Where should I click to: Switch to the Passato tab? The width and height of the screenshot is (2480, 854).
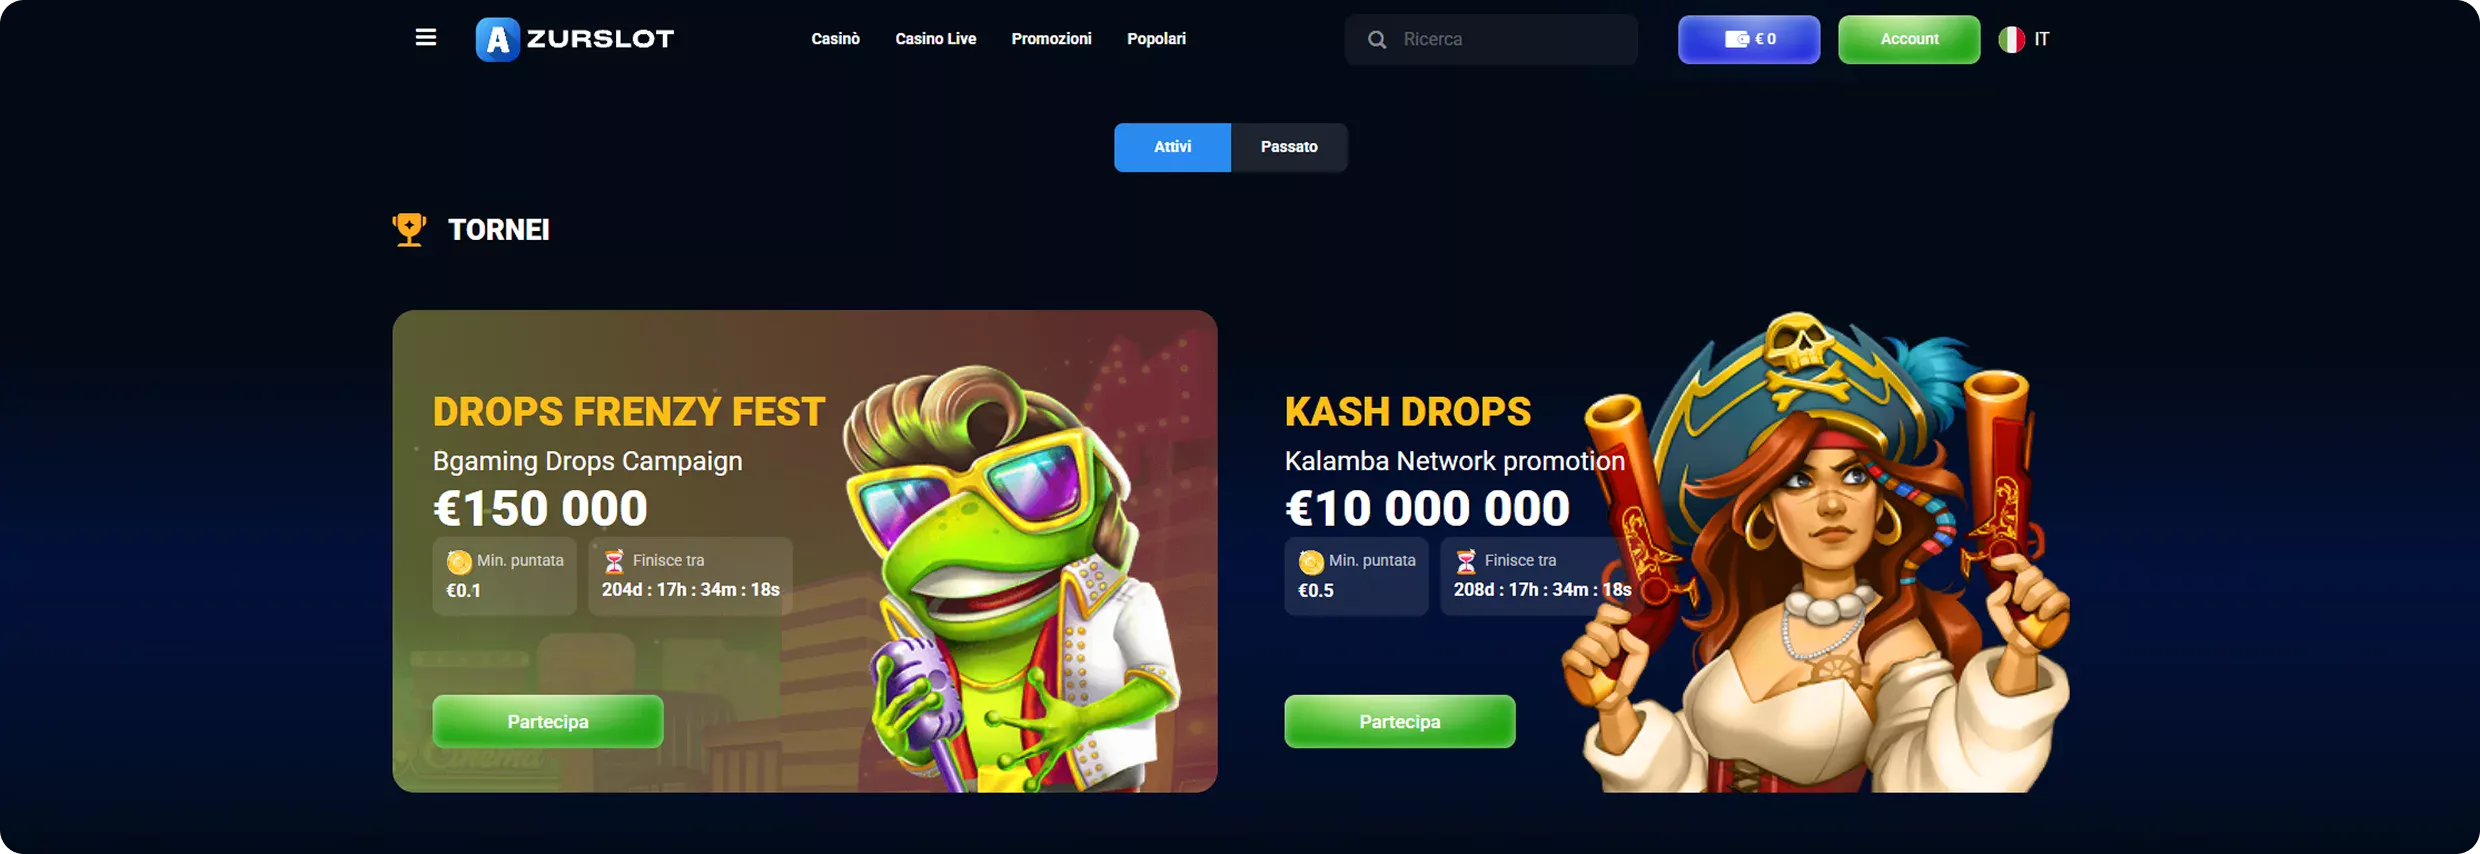pos(1289,147)
